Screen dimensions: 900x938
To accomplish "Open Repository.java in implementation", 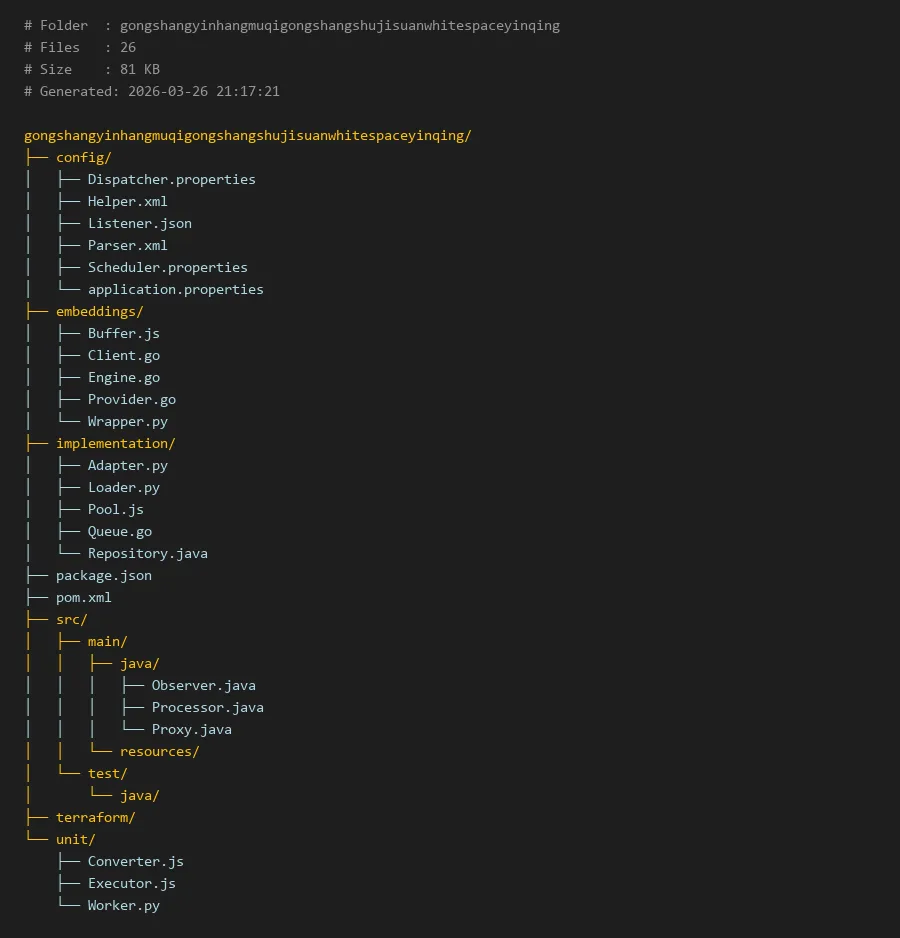I will 147,553.
